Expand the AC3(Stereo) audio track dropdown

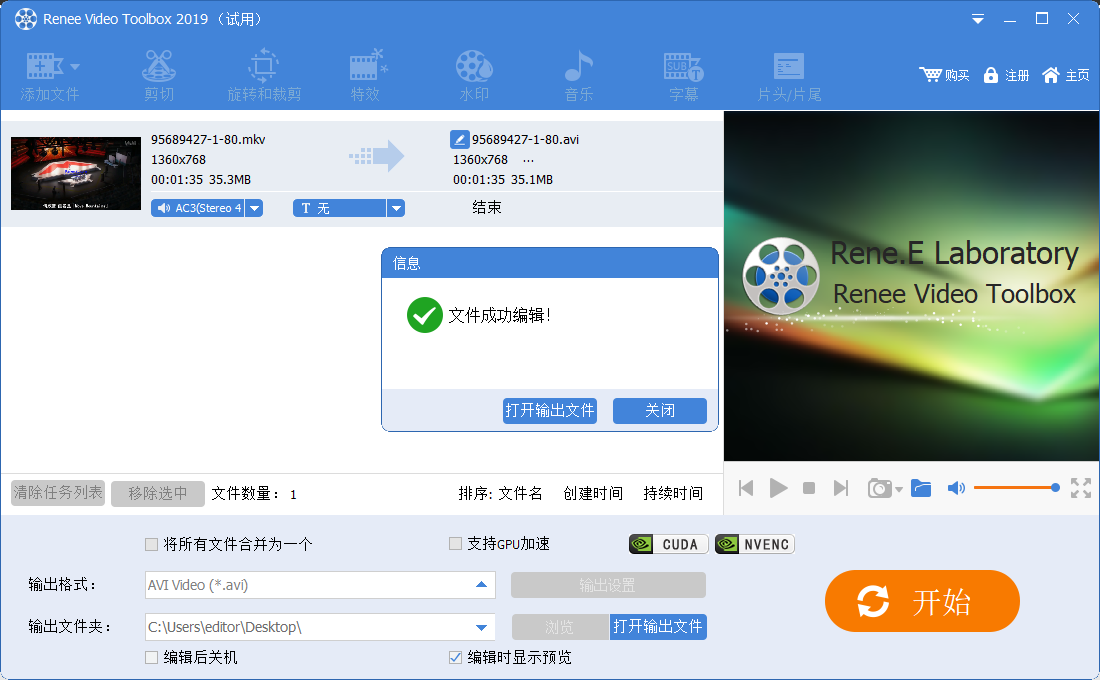pos(255,208)
